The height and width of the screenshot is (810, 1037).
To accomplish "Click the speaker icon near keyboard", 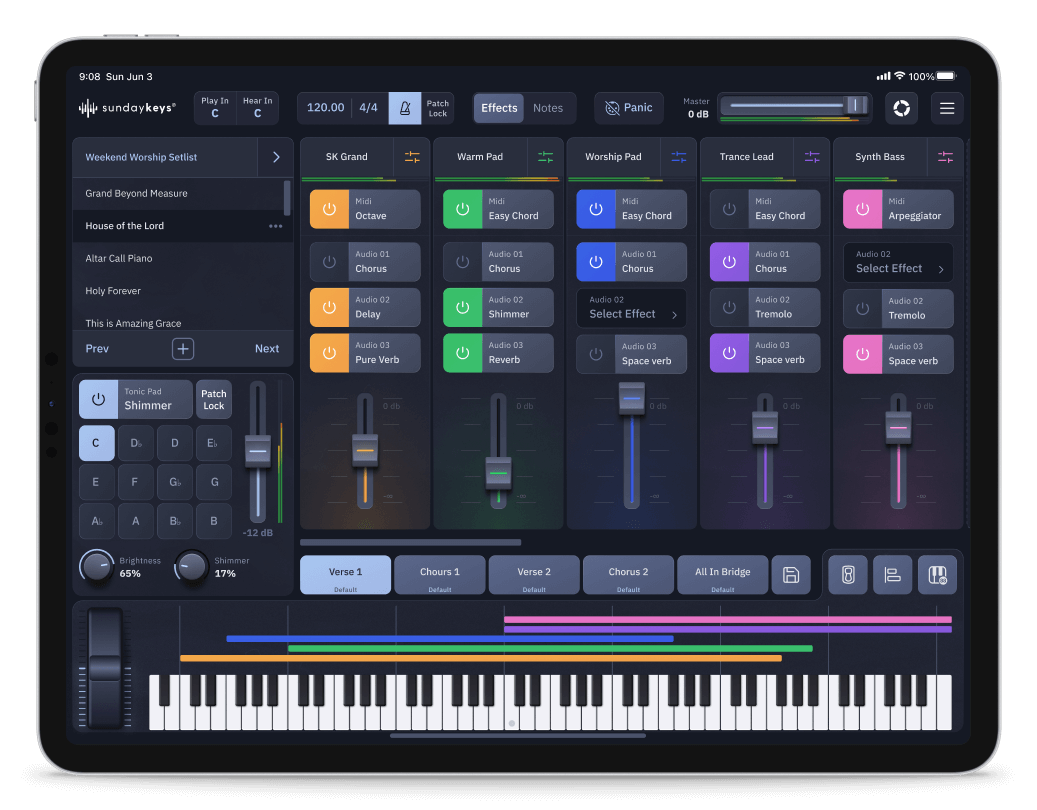I will (848, 575).
